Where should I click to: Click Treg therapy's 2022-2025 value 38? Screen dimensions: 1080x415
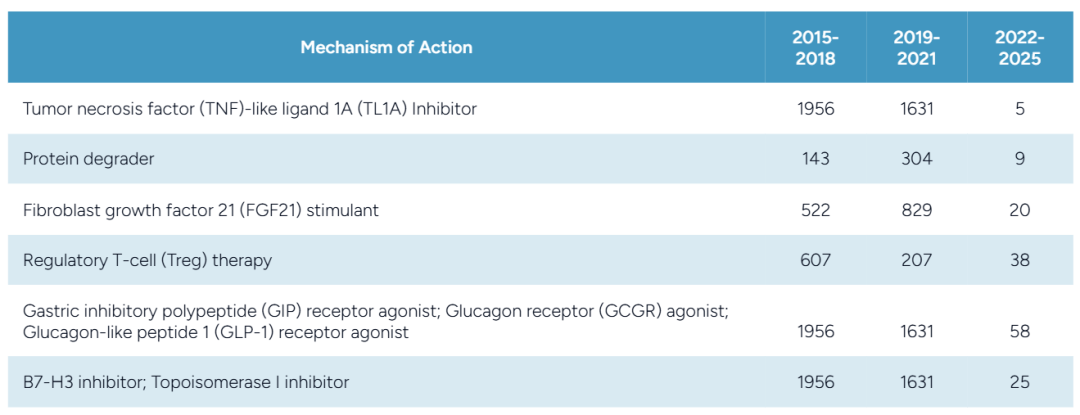pyautogui.click(x=1019, y=260)
